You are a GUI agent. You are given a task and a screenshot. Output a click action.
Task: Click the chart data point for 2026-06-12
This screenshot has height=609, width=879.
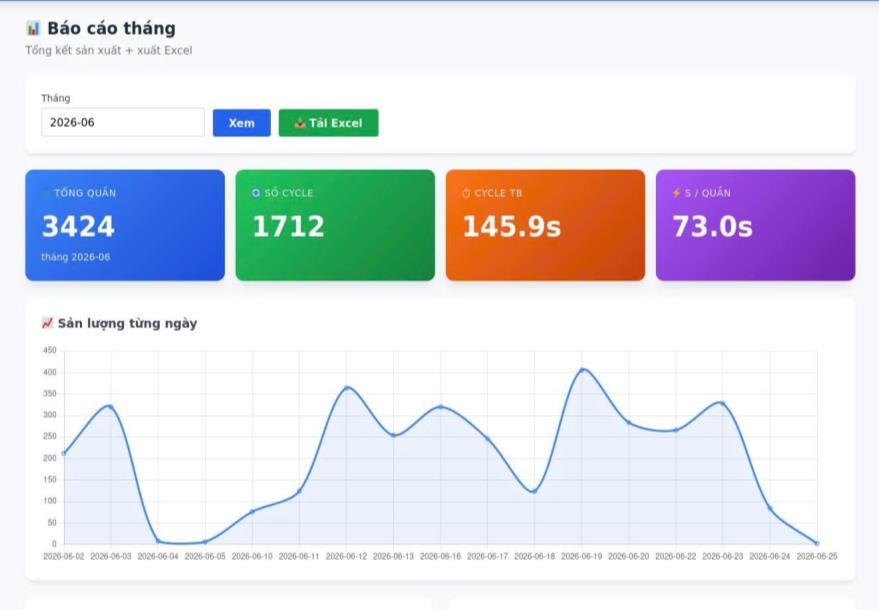coord(346,387)
